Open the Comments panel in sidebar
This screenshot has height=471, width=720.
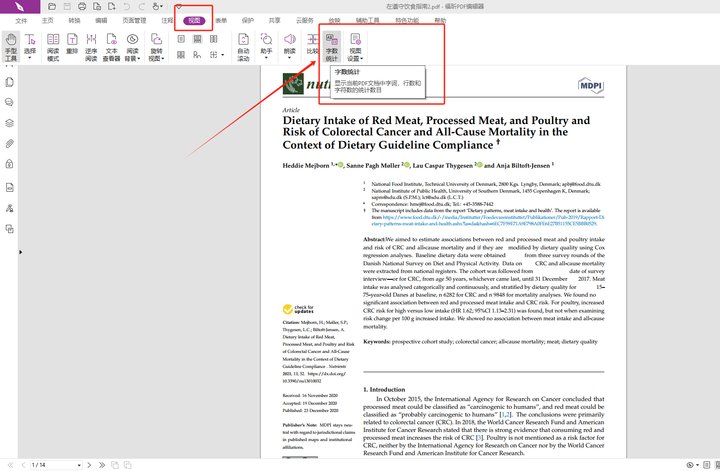click(10, 101)
